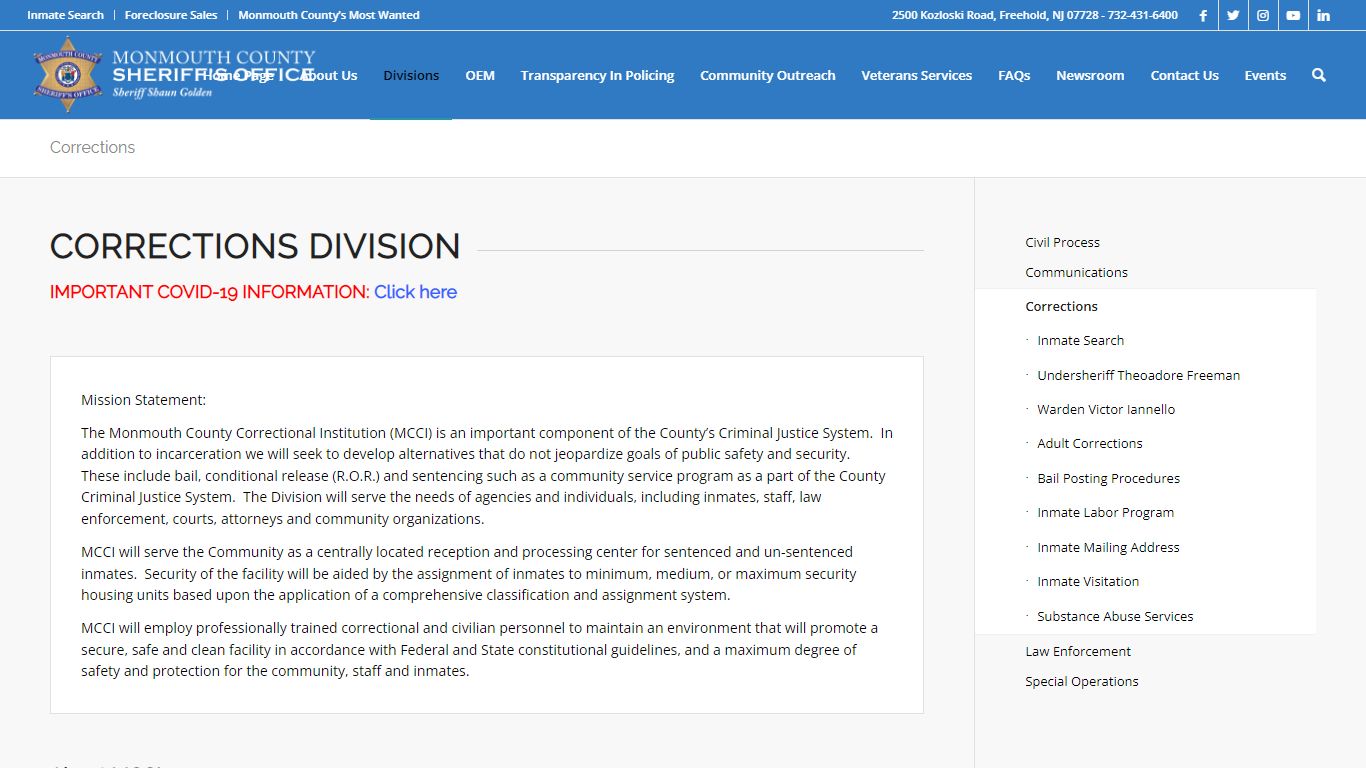Open Inmate Search in top bar
The height and width of the screenshot is (768, 1366).
[65, 15]
